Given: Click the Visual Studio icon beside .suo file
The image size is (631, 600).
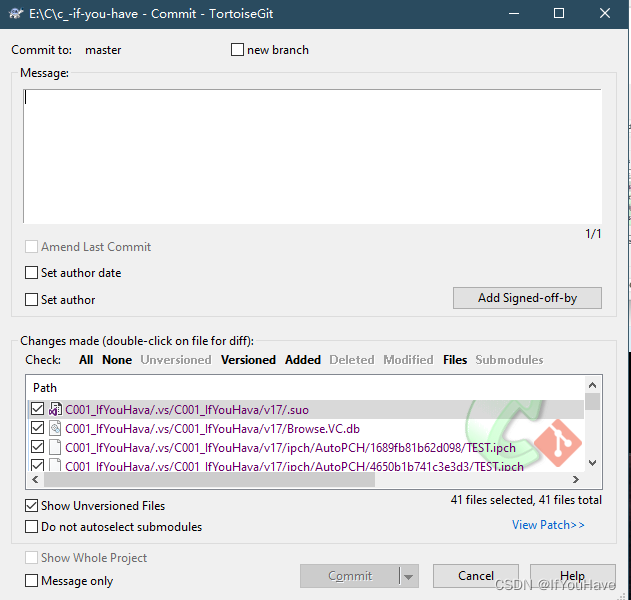Looking at the screenshot, I should point(55,409).
